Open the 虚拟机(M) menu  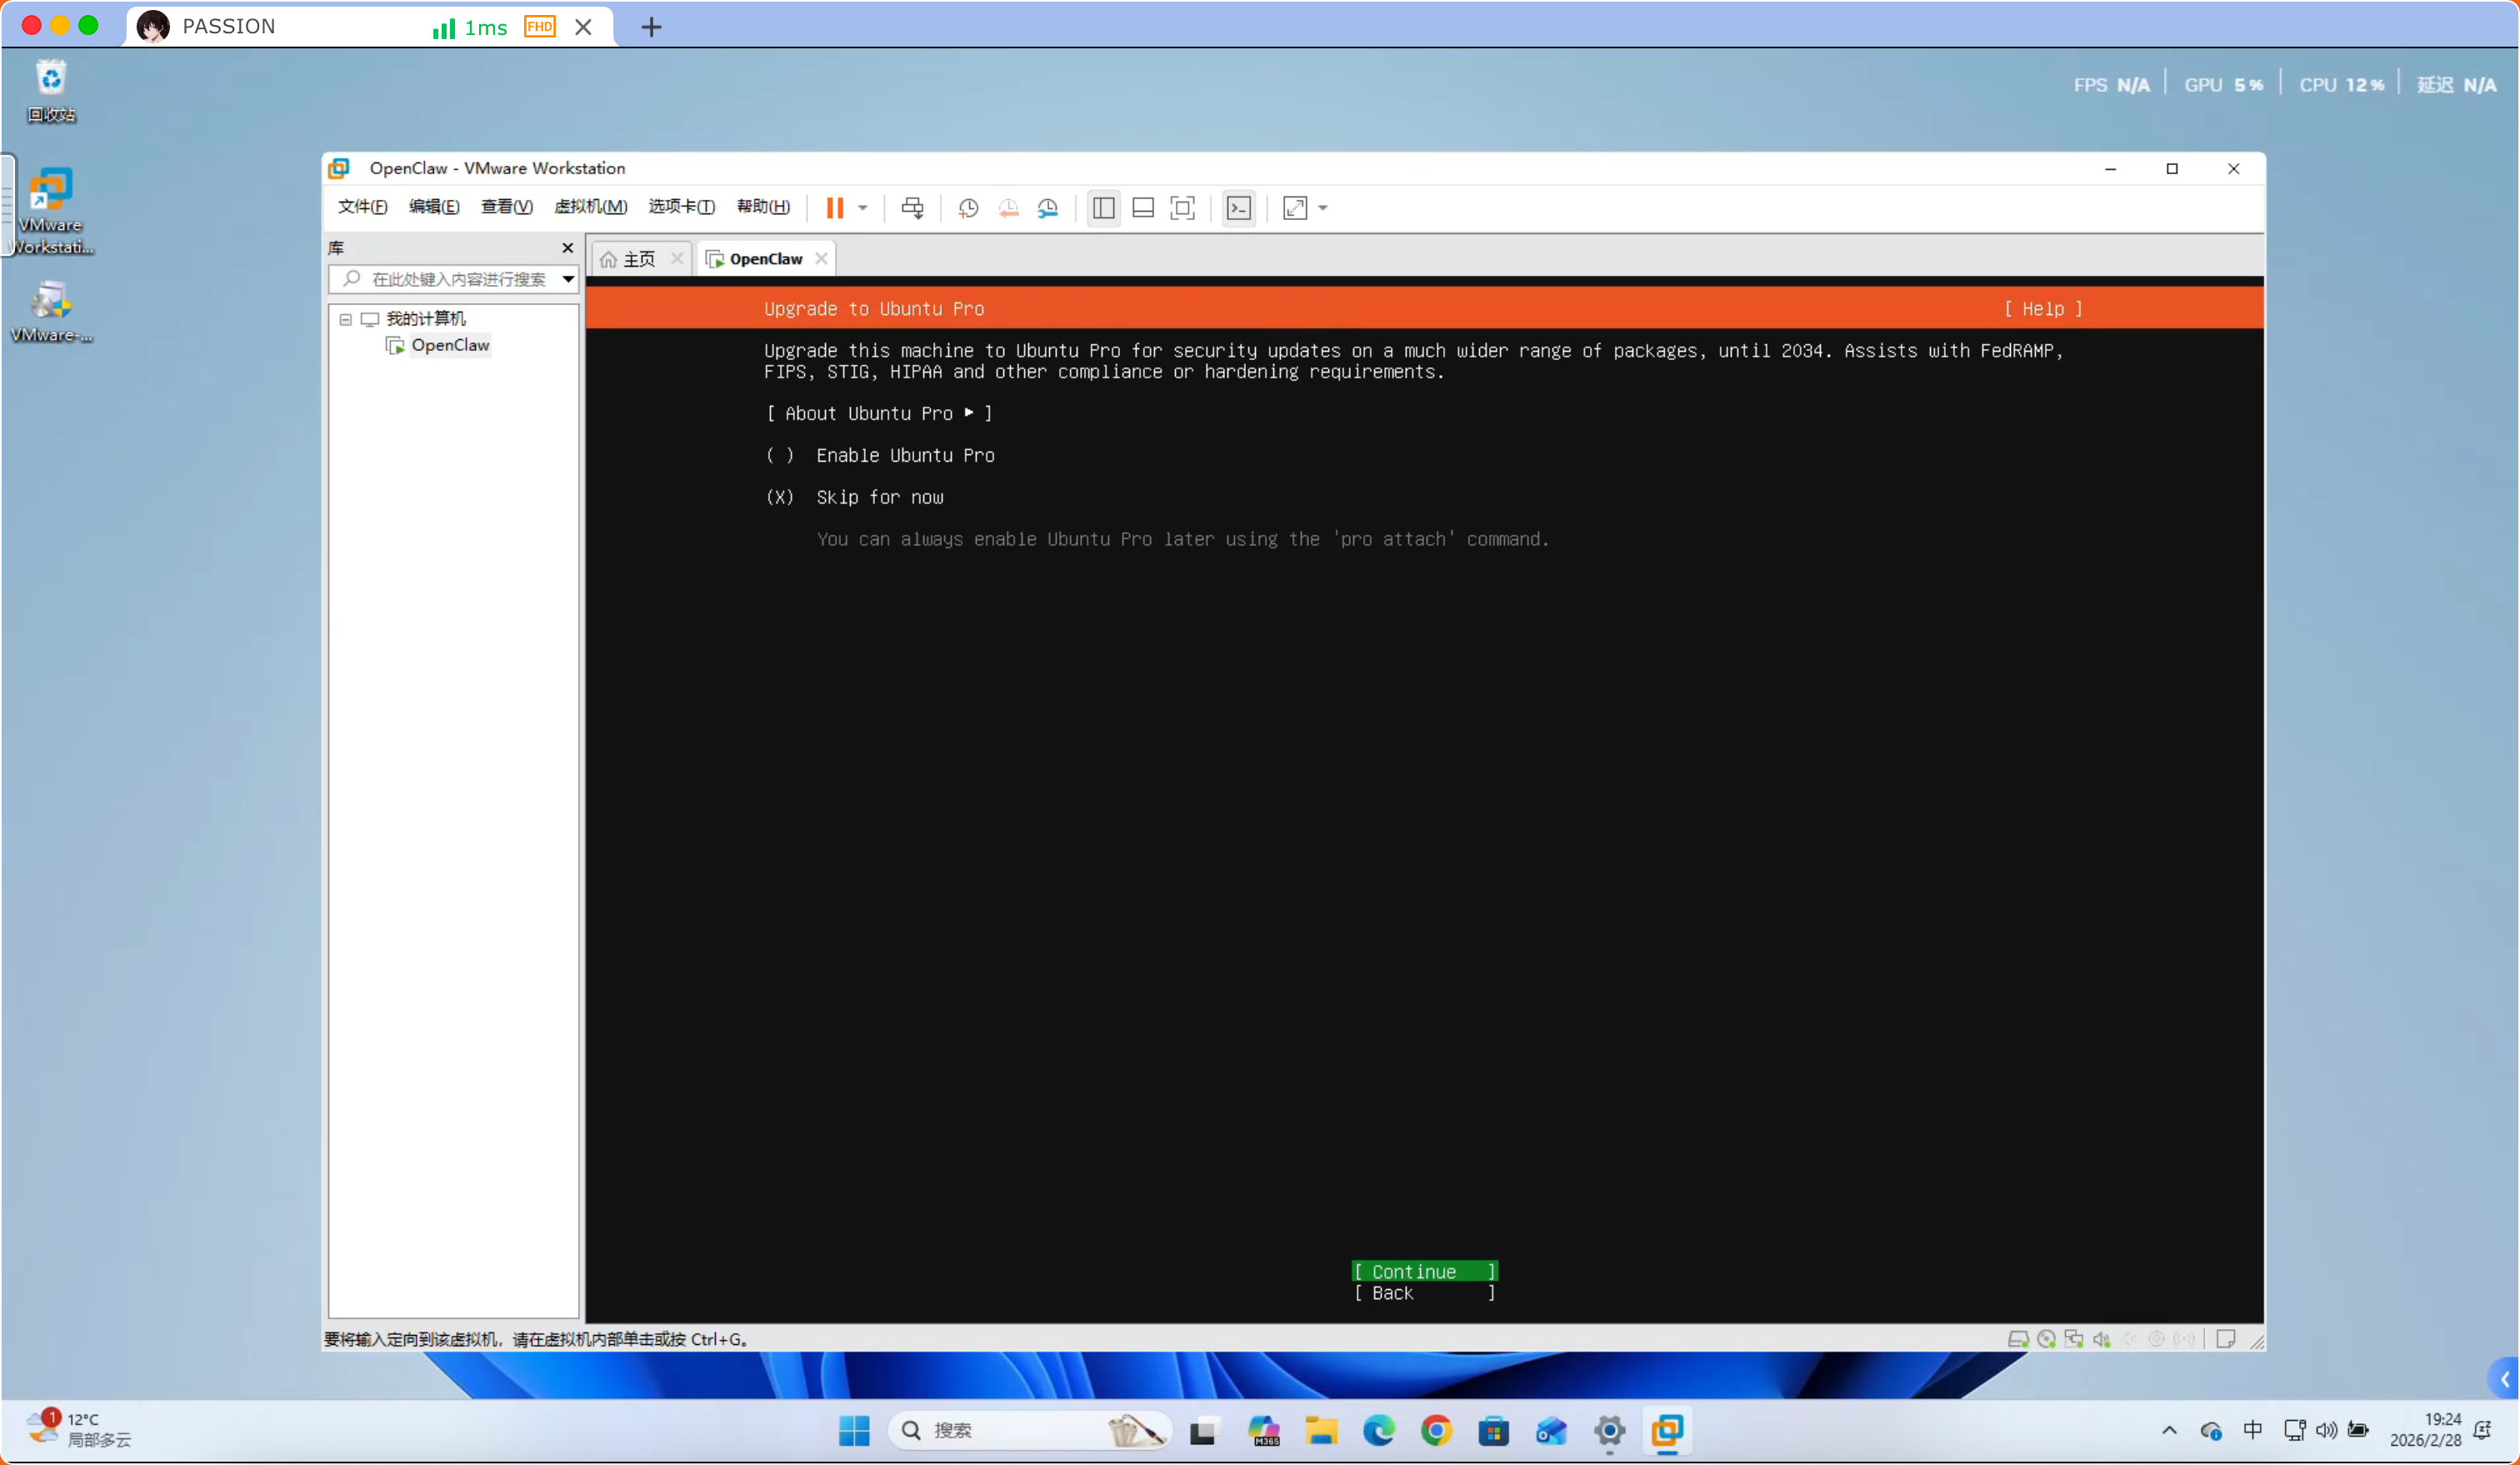pyautogui.click(x=590, y=206)
